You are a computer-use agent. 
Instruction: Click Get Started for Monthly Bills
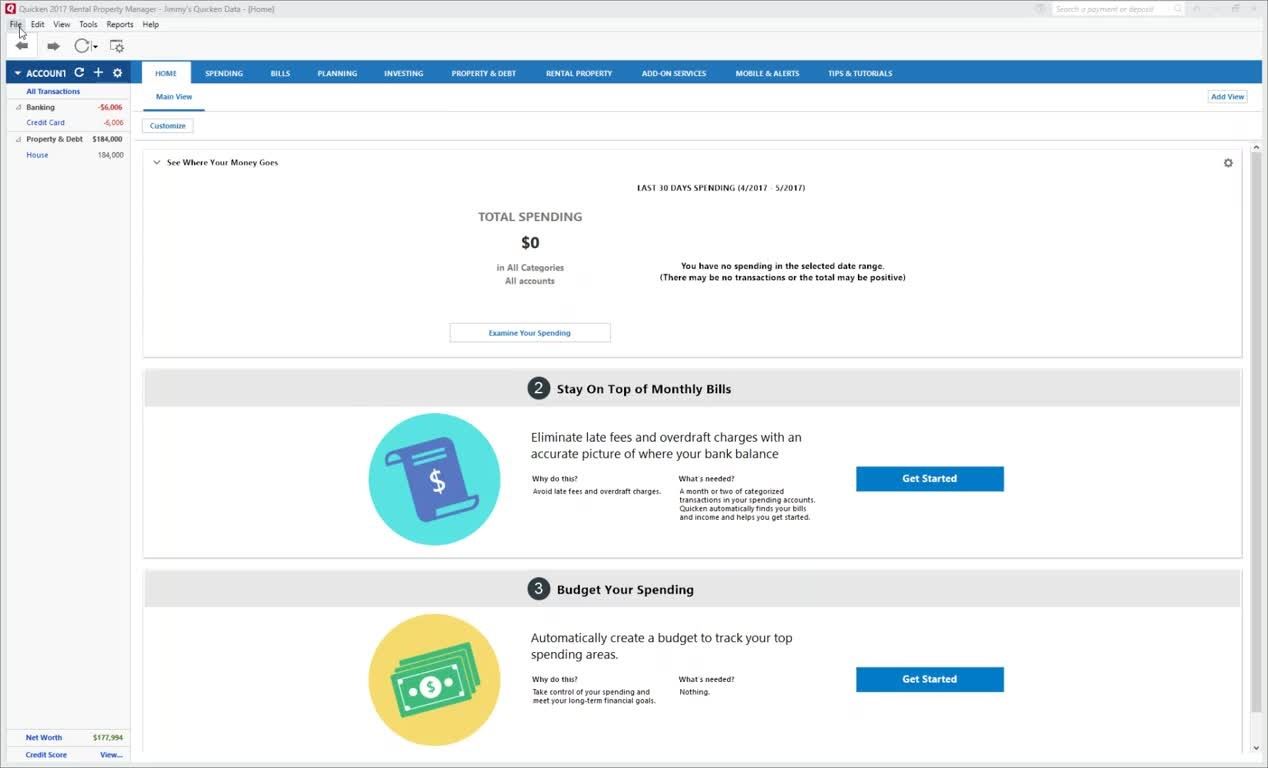[929, 479]
